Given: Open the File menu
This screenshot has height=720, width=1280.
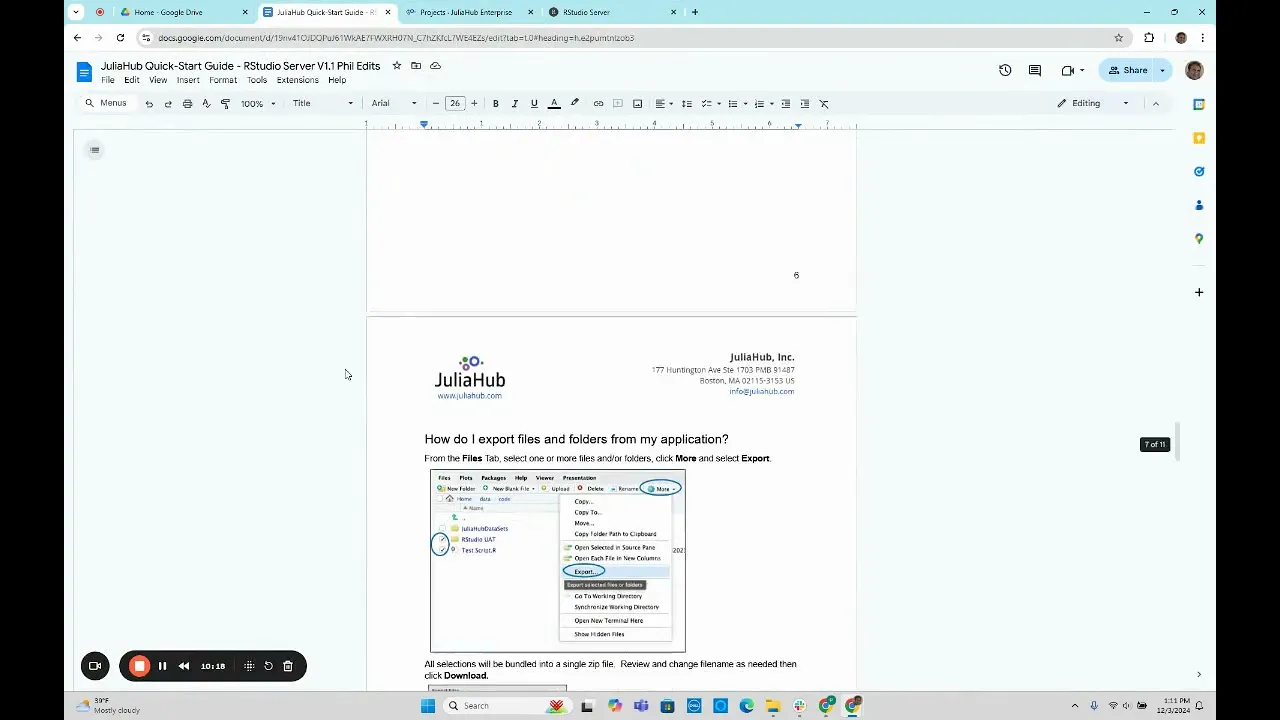Looking at the screenshot, I should pos(108,80).
